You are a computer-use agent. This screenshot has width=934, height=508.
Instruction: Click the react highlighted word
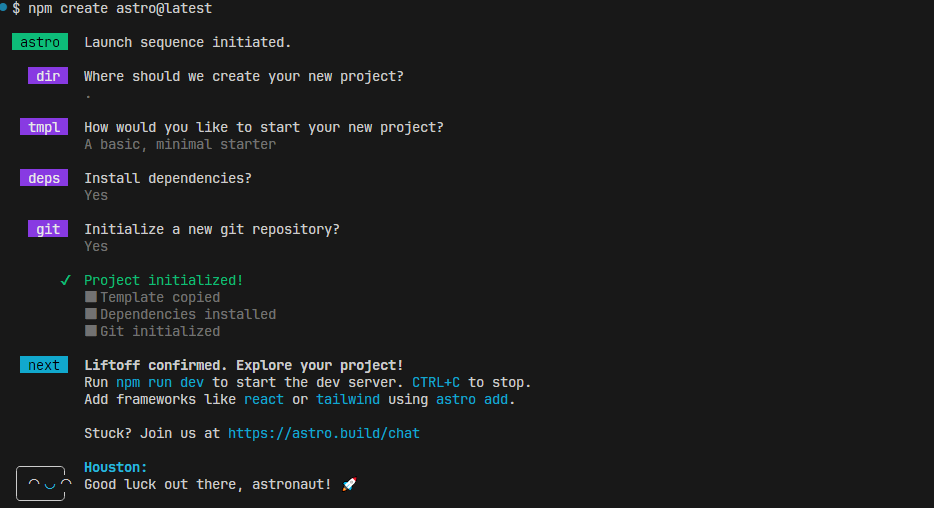click(x=264, y=399)
